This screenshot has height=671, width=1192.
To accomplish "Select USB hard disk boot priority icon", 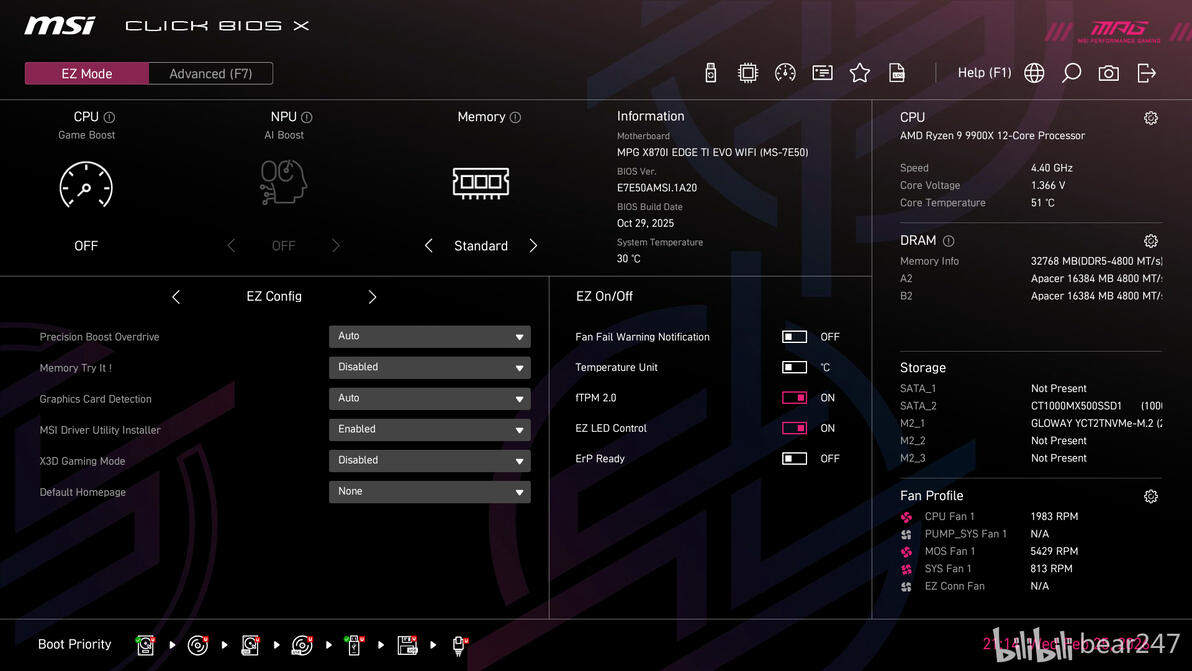I will (x=250, y=645).
